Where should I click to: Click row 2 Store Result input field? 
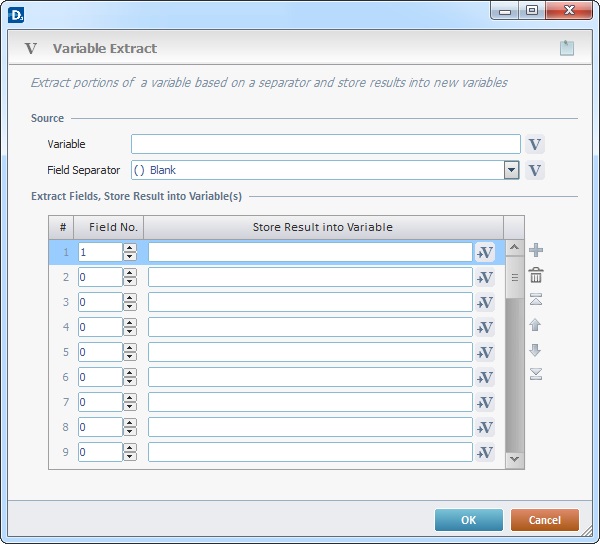[x=310, y=277]
